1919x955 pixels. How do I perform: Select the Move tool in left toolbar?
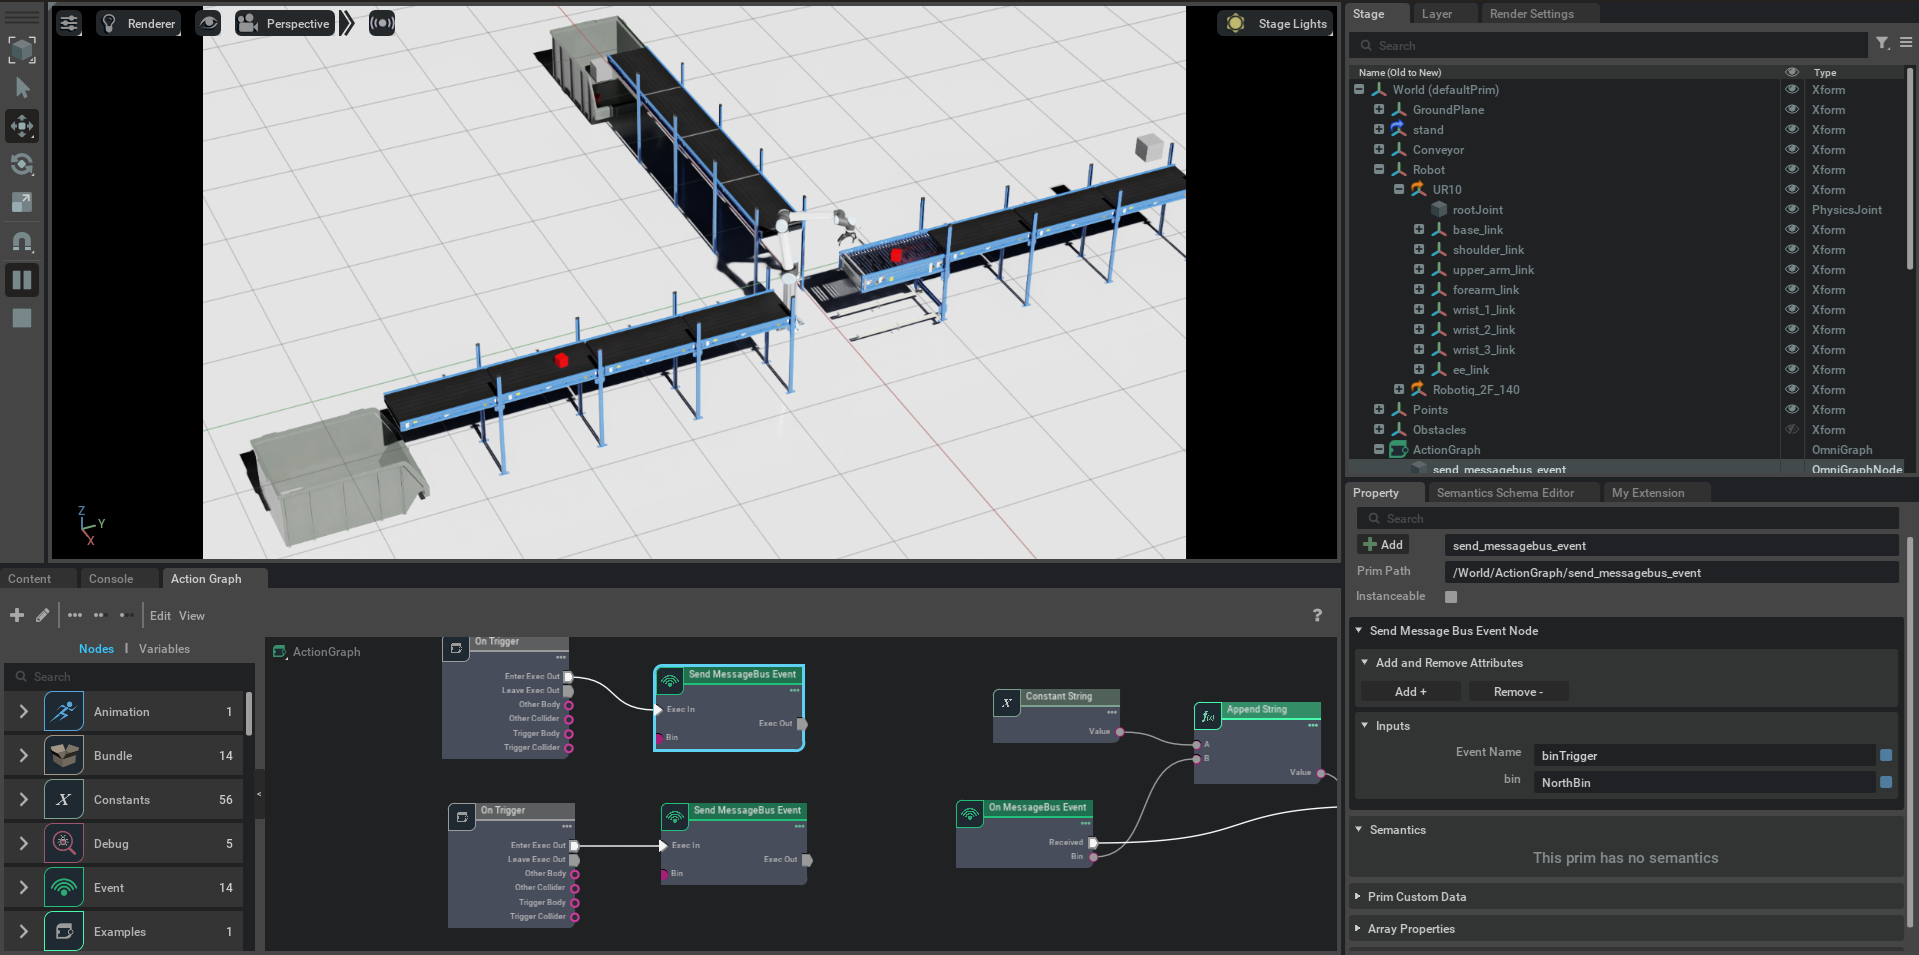pos(22,126)
